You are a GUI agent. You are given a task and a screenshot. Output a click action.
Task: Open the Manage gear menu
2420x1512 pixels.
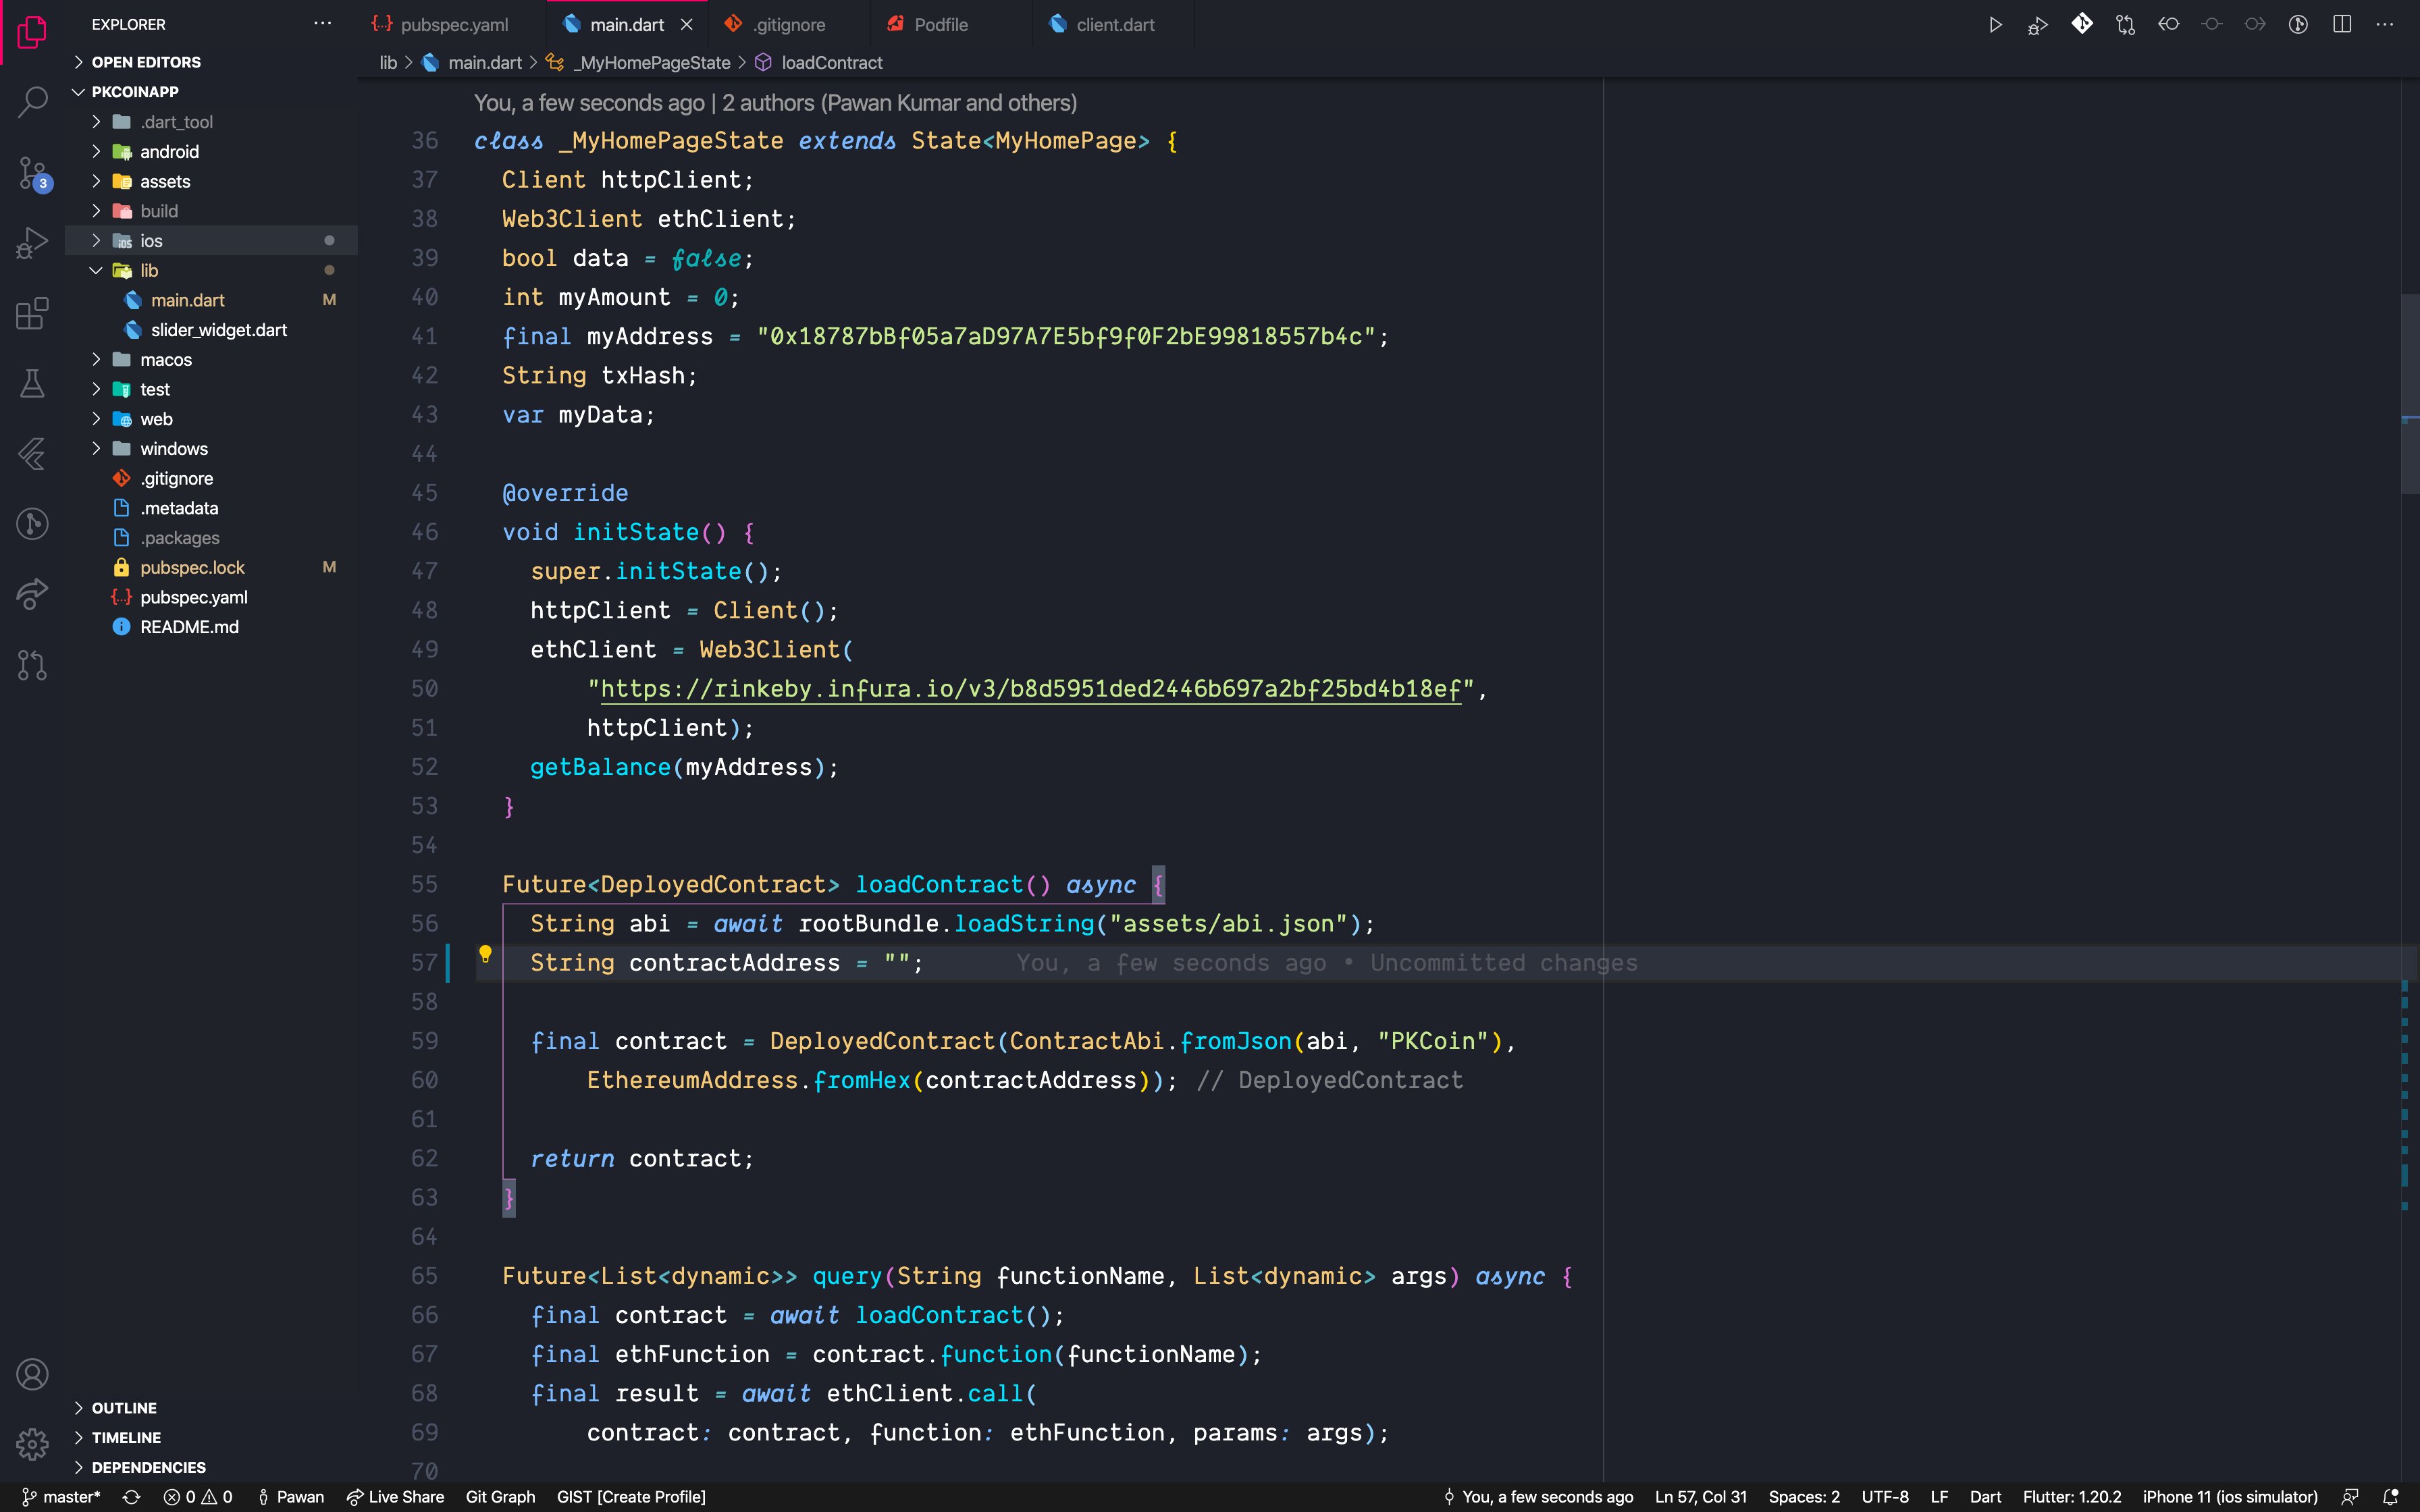32,1445
